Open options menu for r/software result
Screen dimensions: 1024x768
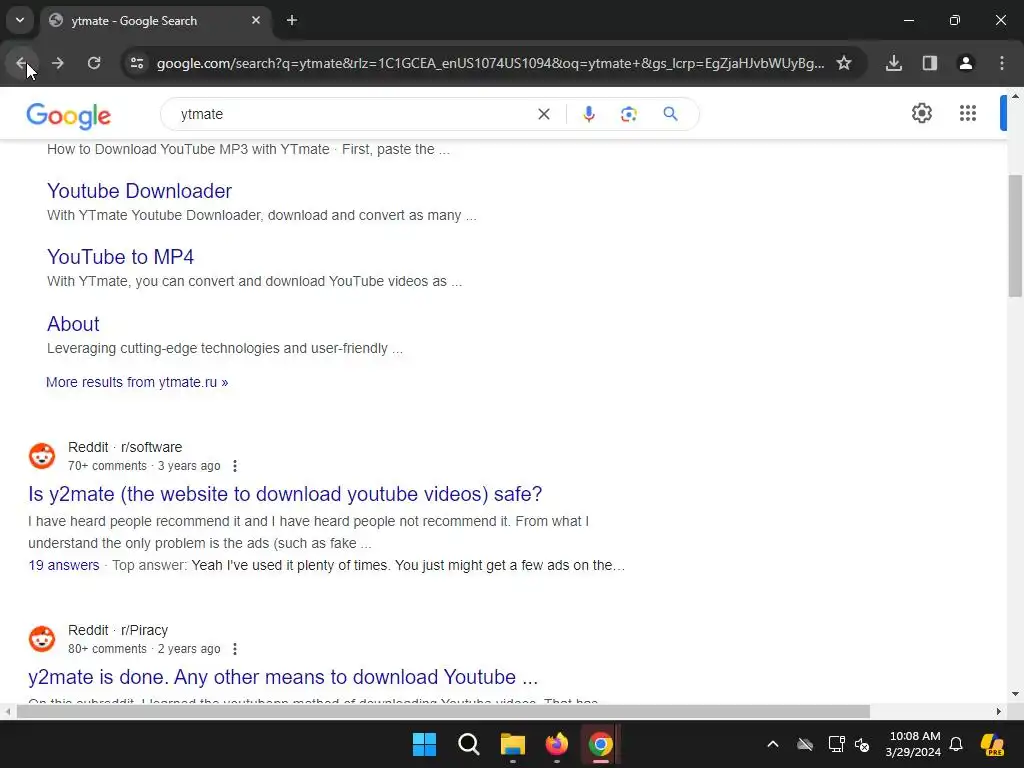click(x=234, y=466)
